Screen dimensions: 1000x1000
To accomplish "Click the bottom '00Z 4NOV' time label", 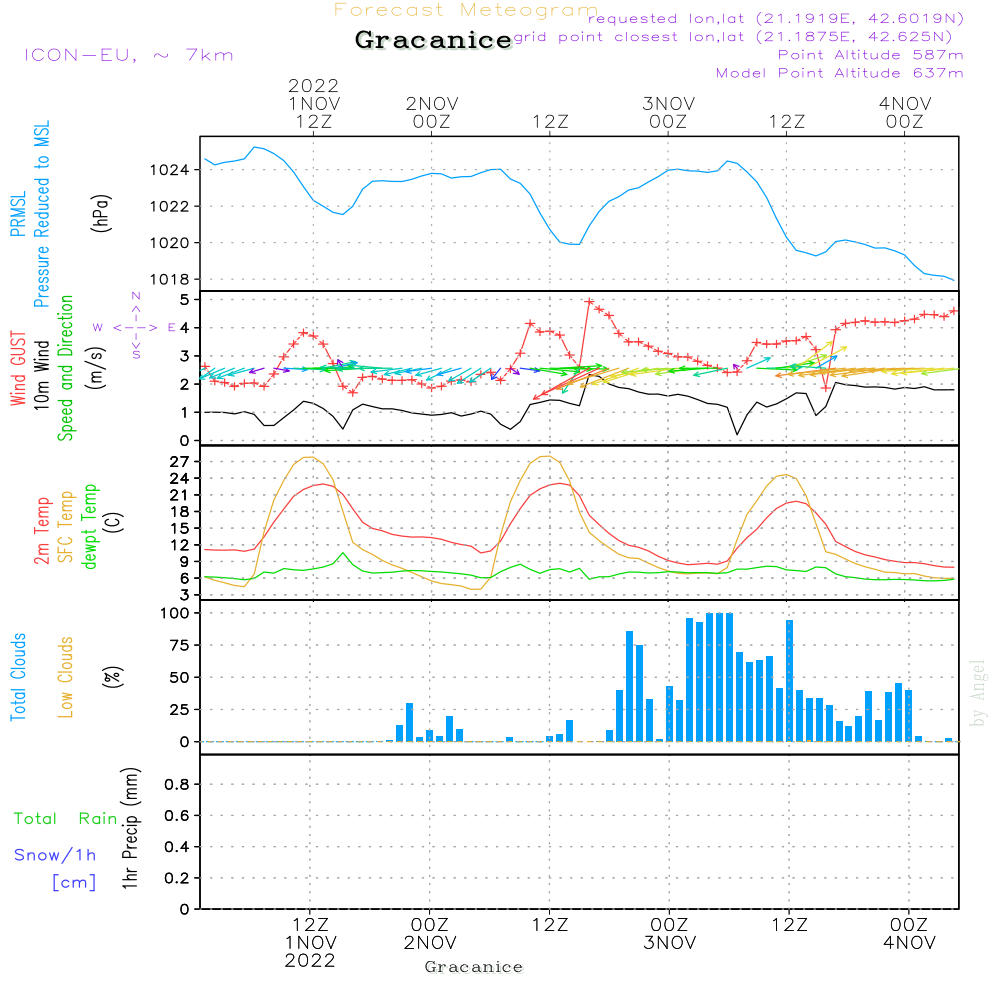I will point(909,934).
